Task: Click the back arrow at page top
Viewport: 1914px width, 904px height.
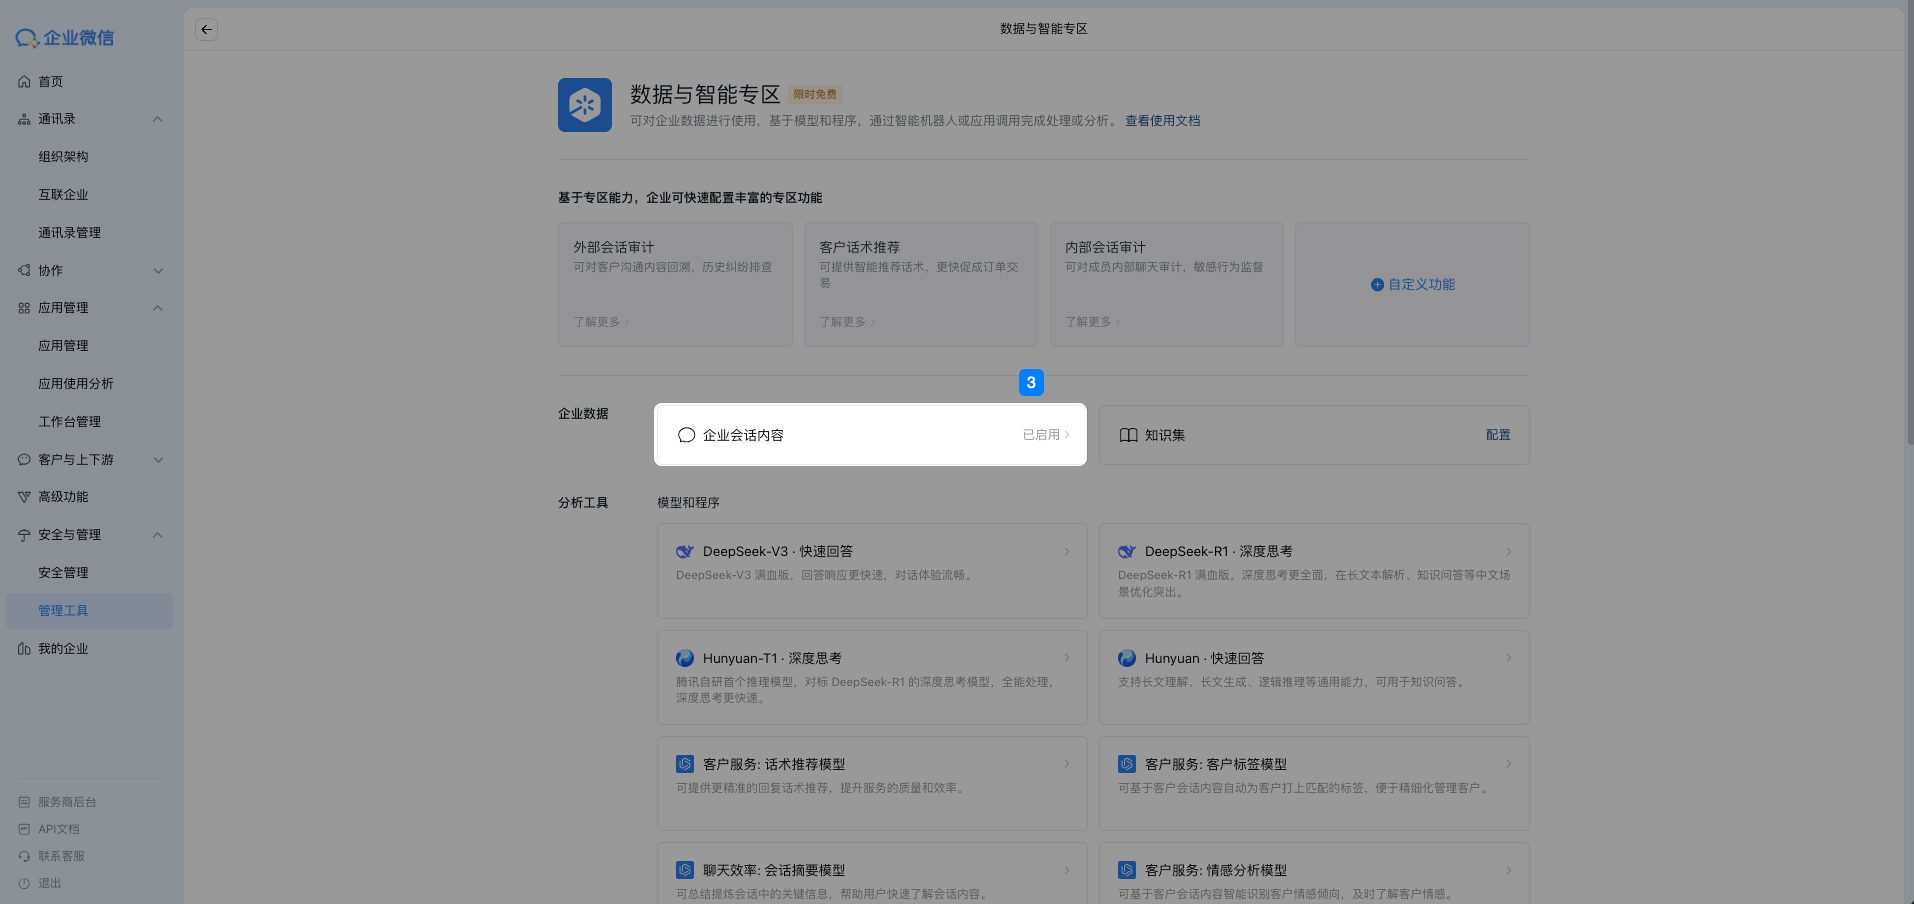Action: tap(206, 29)
